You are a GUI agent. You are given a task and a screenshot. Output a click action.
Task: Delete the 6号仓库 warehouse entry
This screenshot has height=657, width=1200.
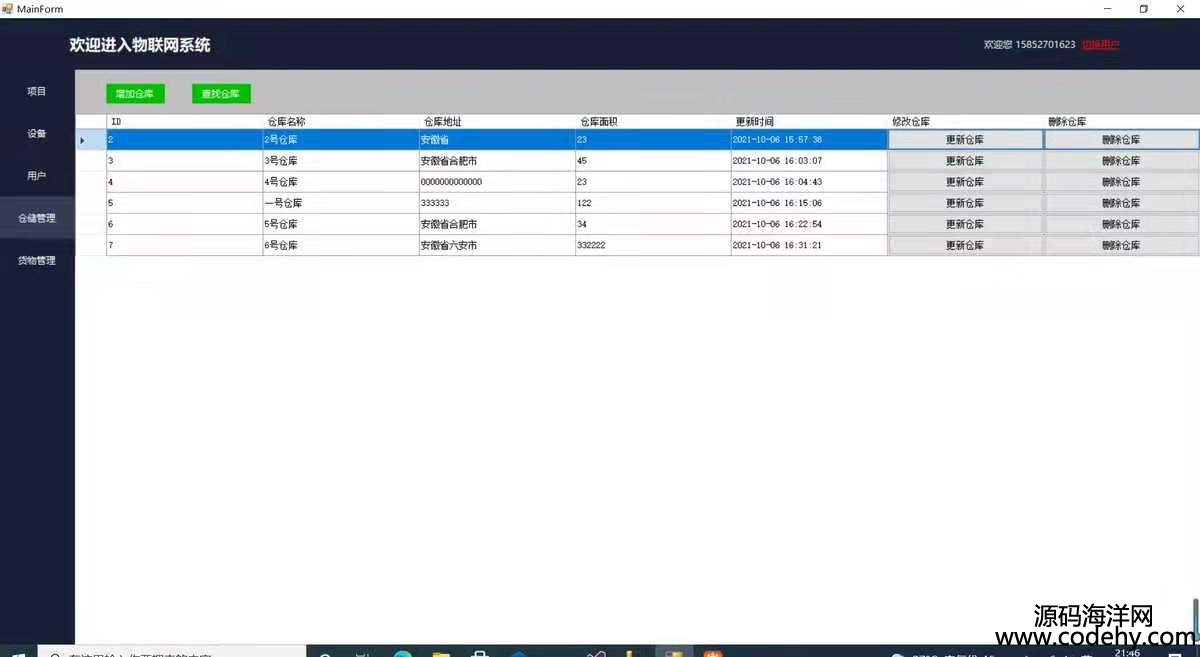[1121, 245]
